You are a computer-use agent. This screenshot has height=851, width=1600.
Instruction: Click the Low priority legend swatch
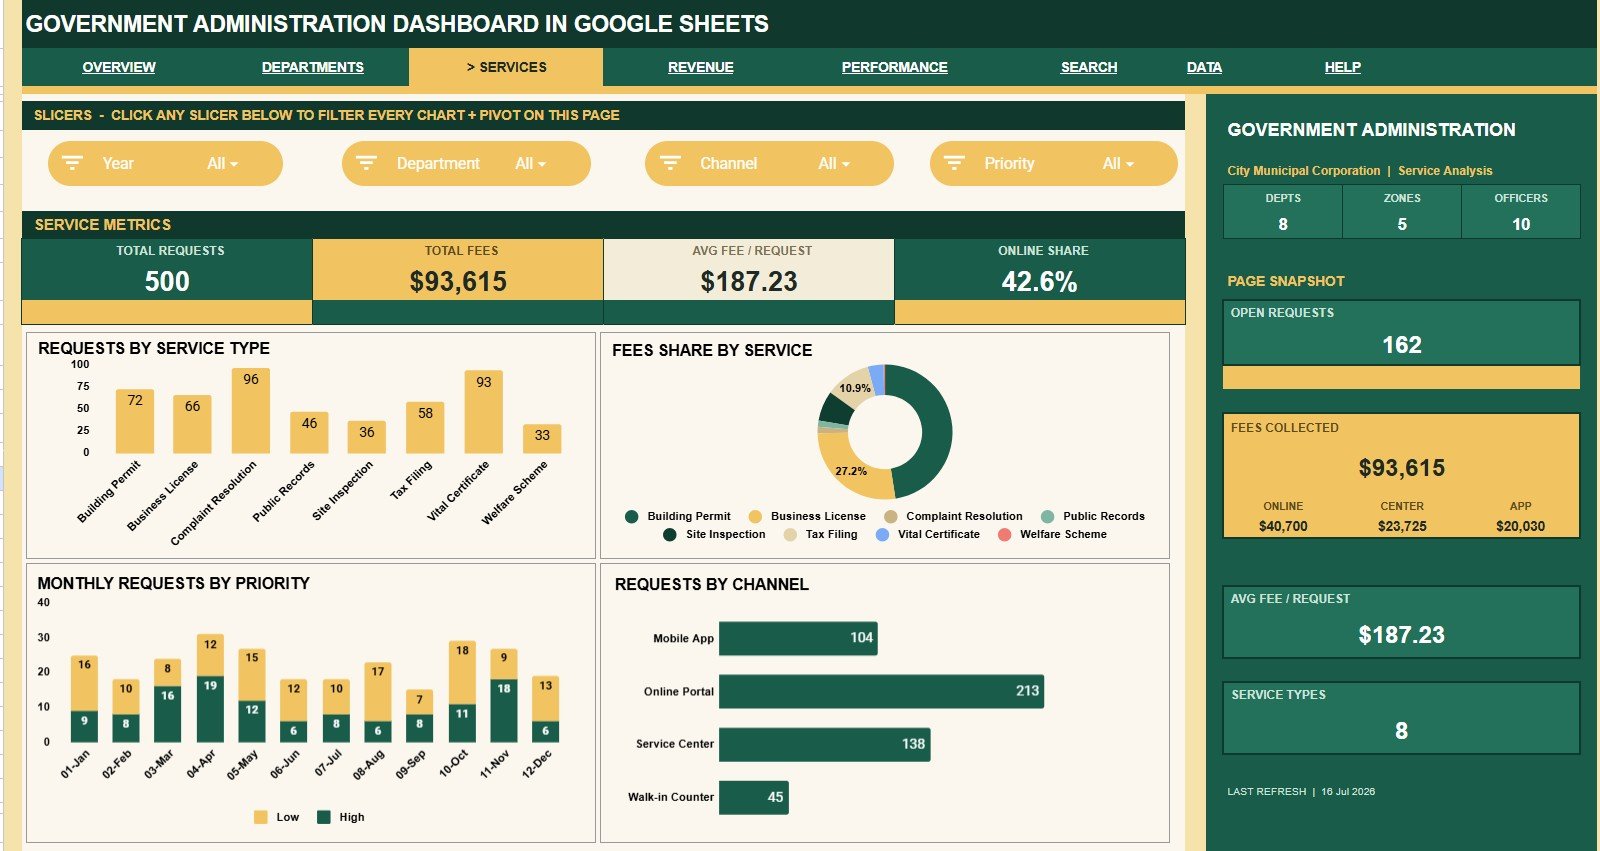point(261,817)
